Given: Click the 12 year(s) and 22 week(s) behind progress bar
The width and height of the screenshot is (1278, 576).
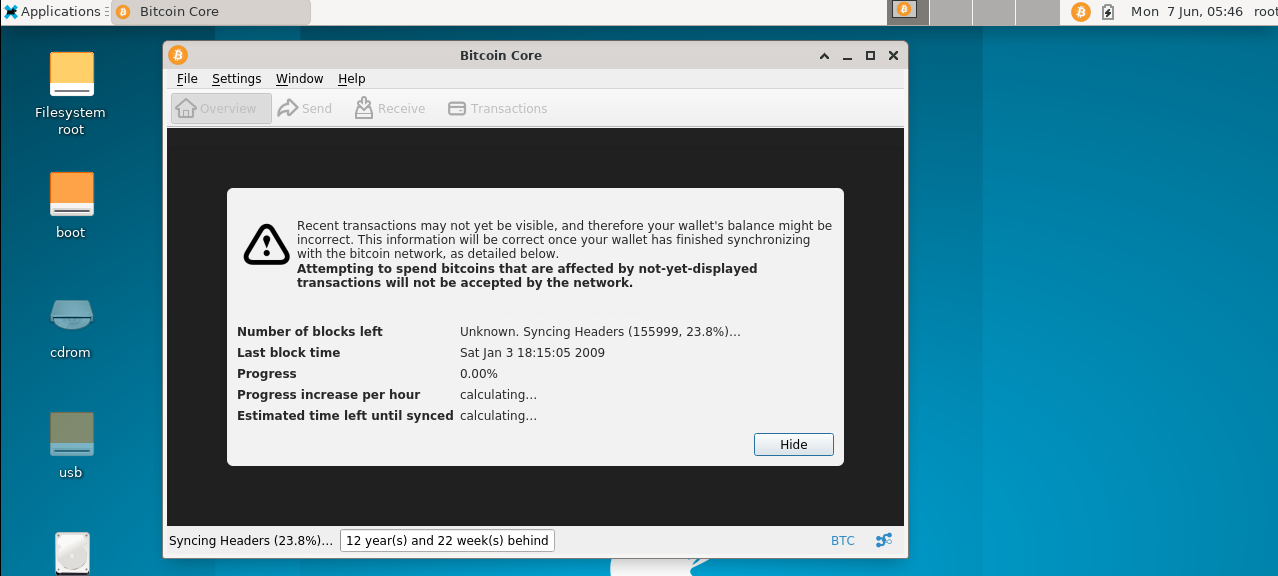Looking at the screenshot, I should point(447,541).
